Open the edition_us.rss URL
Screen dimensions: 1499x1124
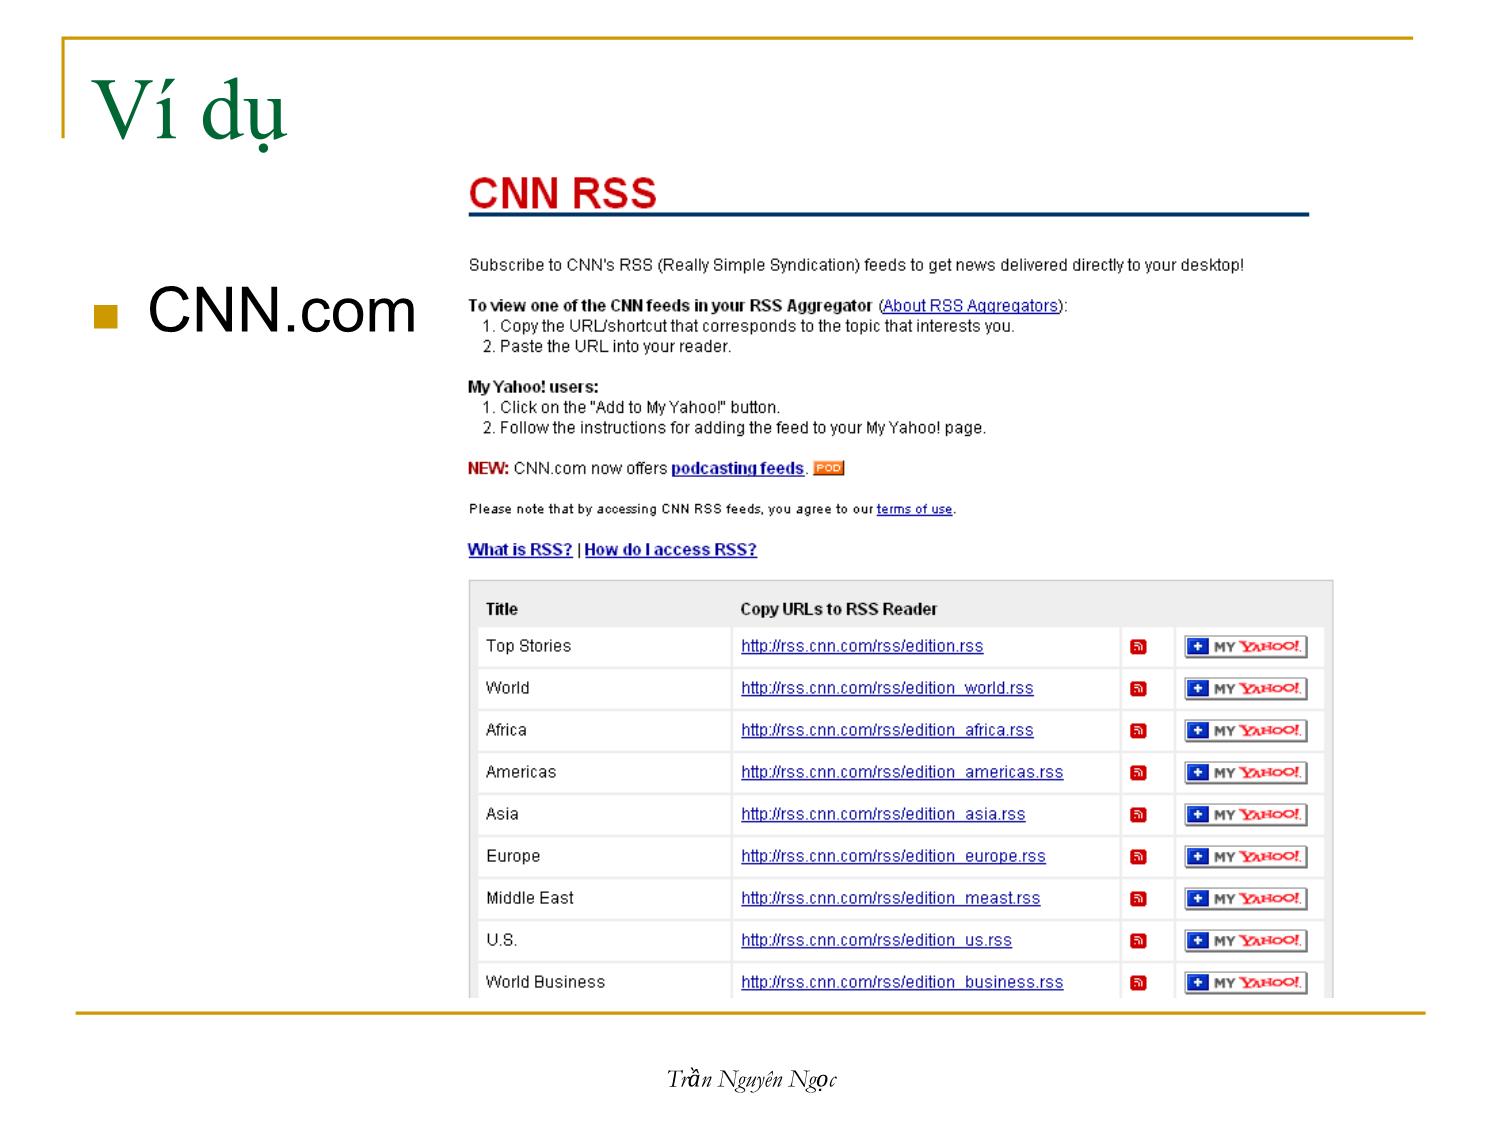pos(876,940)
